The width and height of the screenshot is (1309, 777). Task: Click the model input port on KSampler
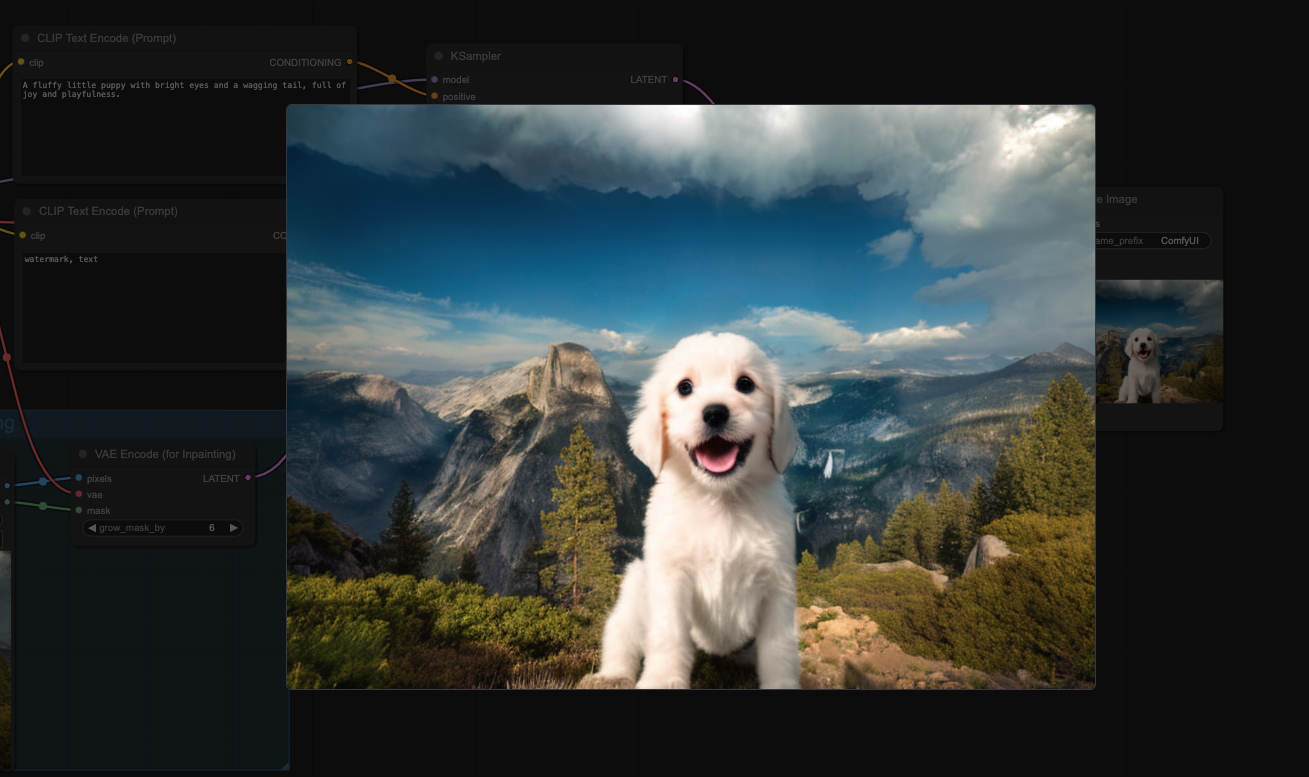pyautogui.click(x=434, y=79)
